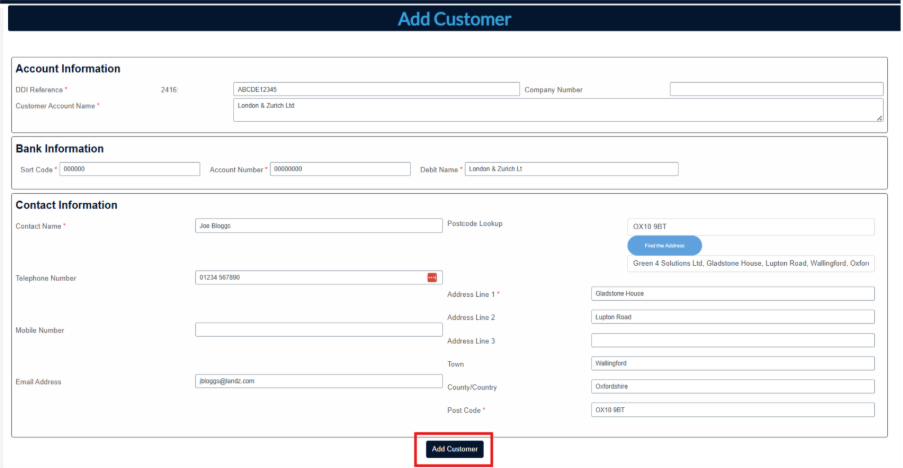Click into the DDI Reference field
Viewport: 903px width, 468px height.
point(376,89)
